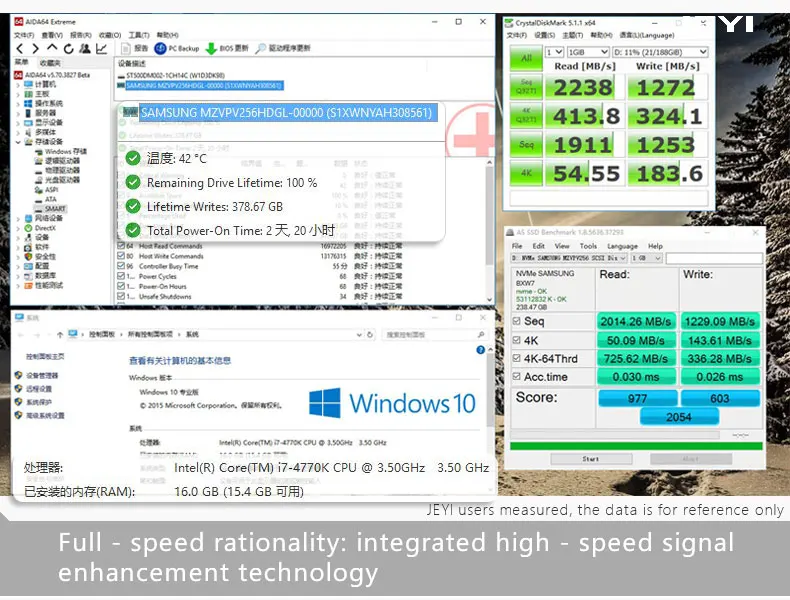The width and height of the screenshot is (790, 600).
Task: Toggle the 4K checkbox in AS SSD Benchmark
Action: (x=516, y=340)
